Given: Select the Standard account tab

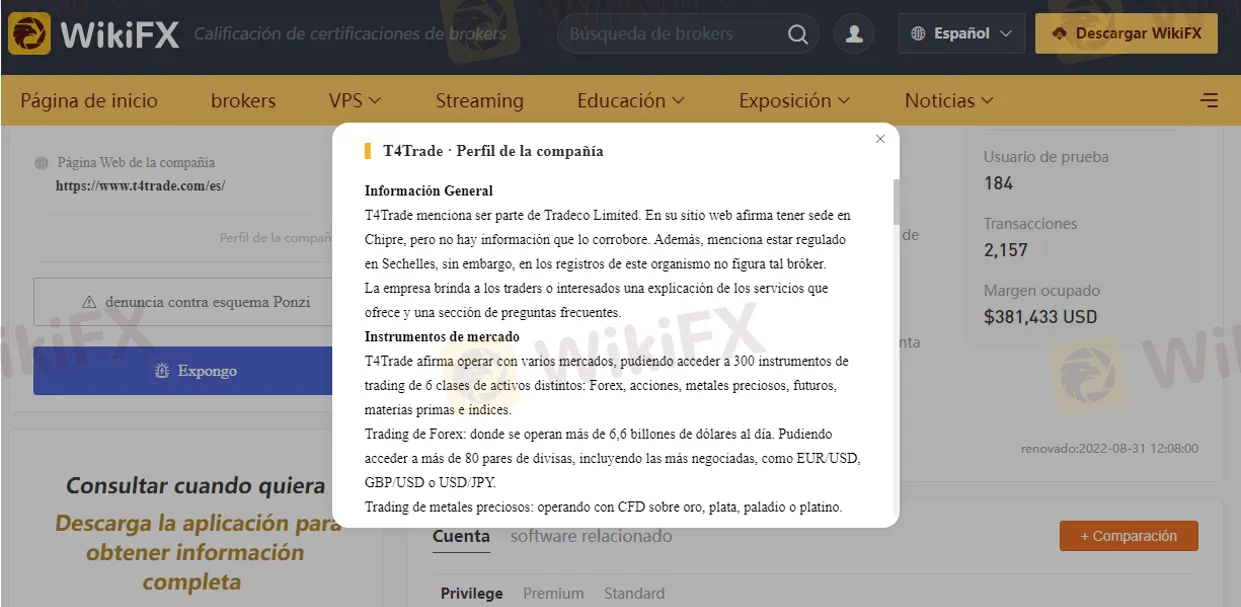Looking at the screenshot, I should click(x=634, y=593).
